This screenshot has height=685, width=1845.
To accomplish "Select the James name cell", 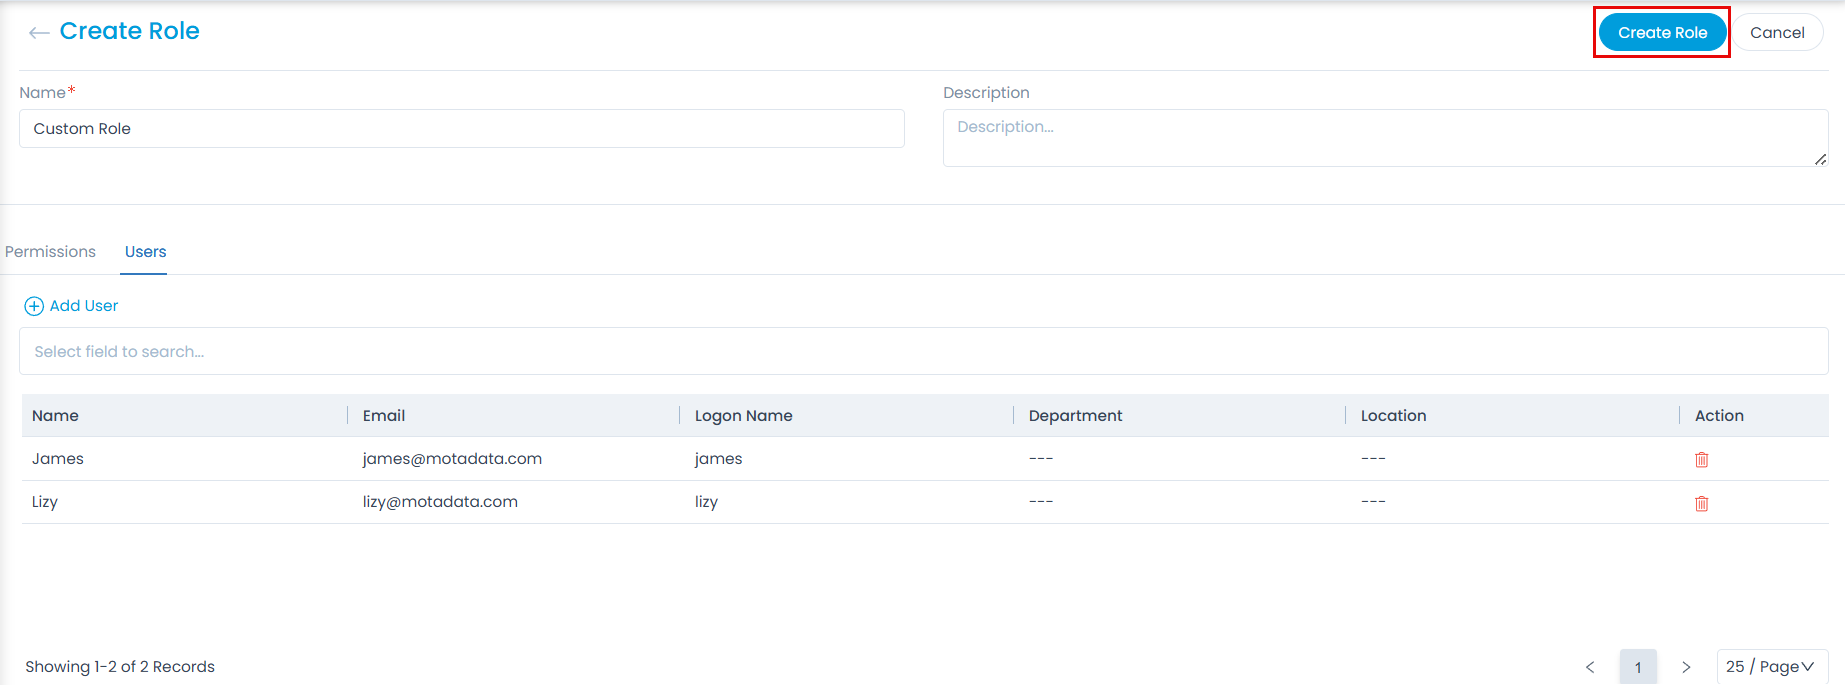I will tap(58, 459).
